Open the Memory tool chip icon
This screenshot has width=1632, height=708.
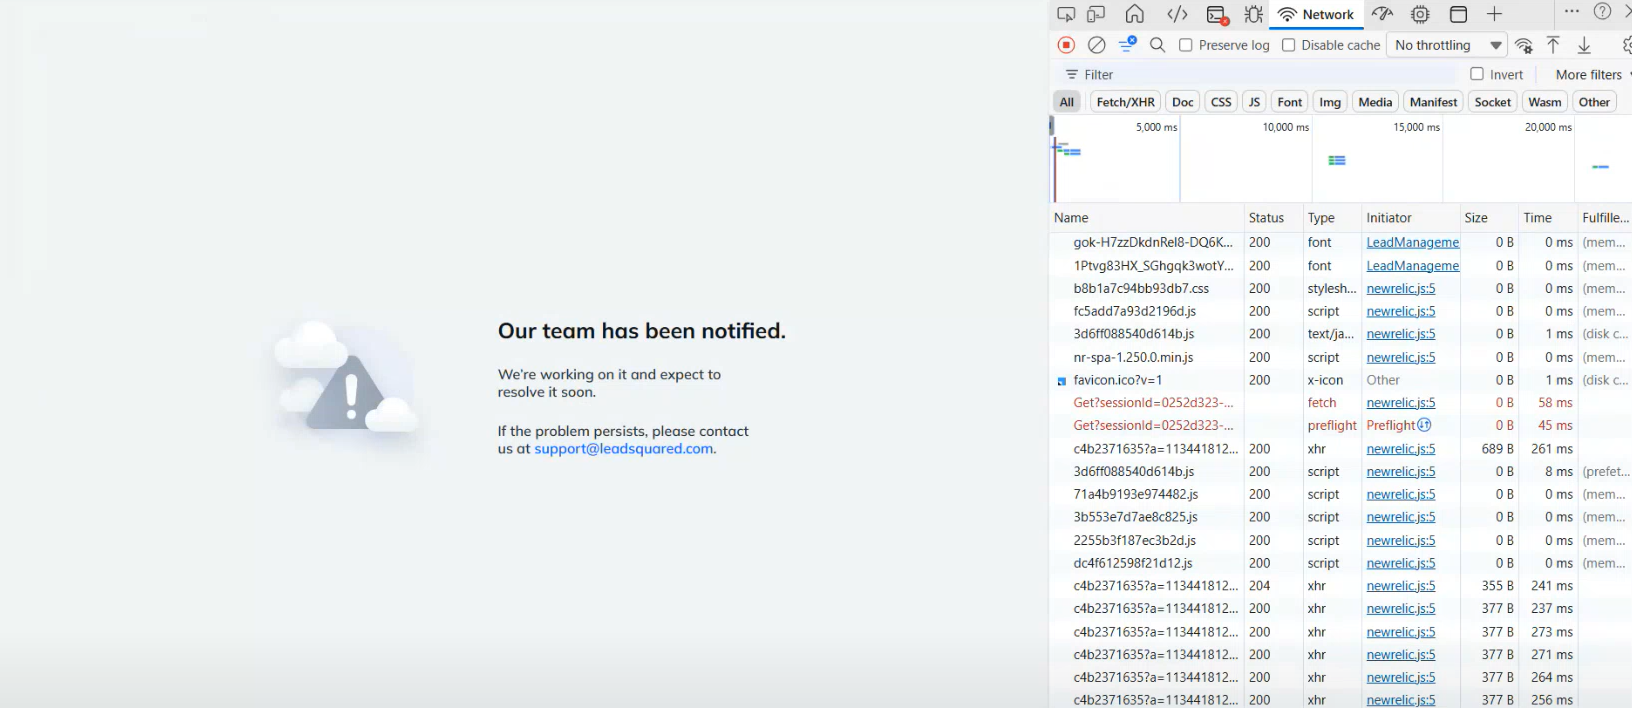[1420, 14]
